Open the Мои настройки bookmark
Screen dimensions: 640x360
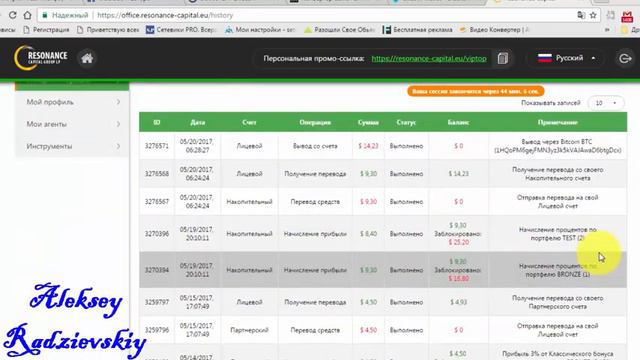coord(260,29)
